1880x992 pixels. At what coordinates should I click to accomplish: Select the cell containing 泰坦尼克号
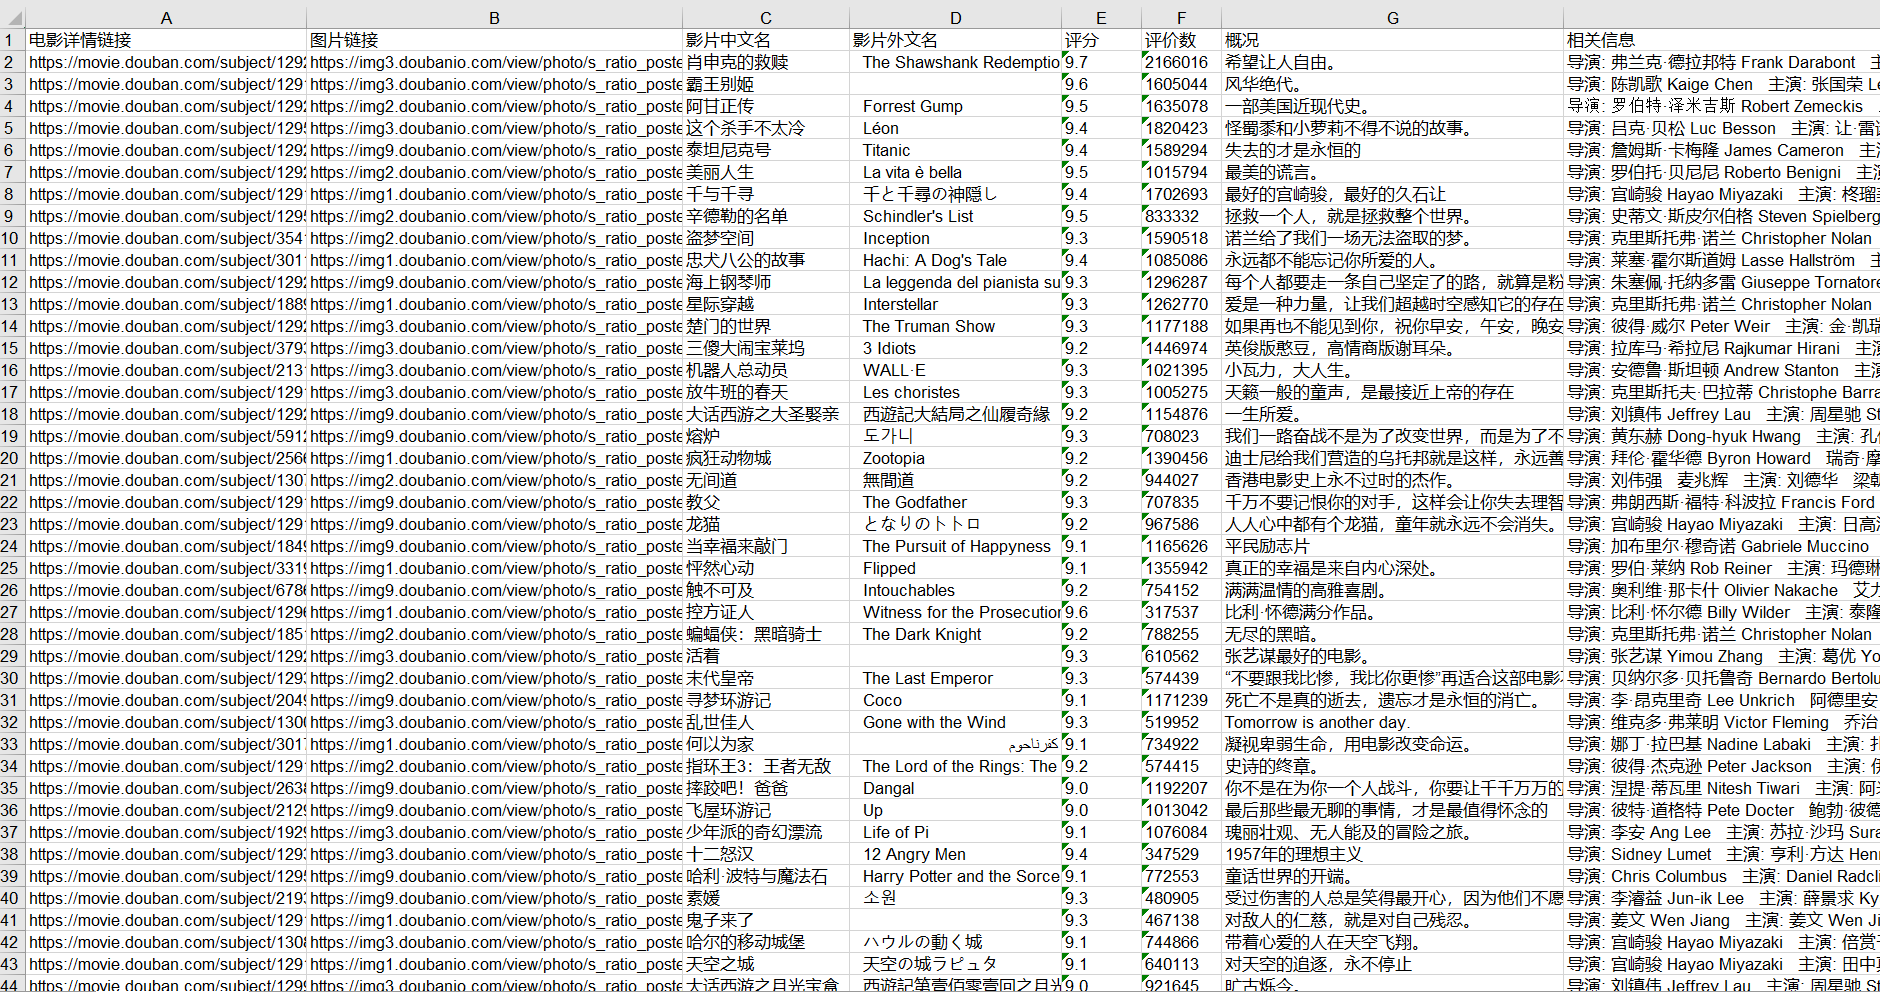coord(770,150)
